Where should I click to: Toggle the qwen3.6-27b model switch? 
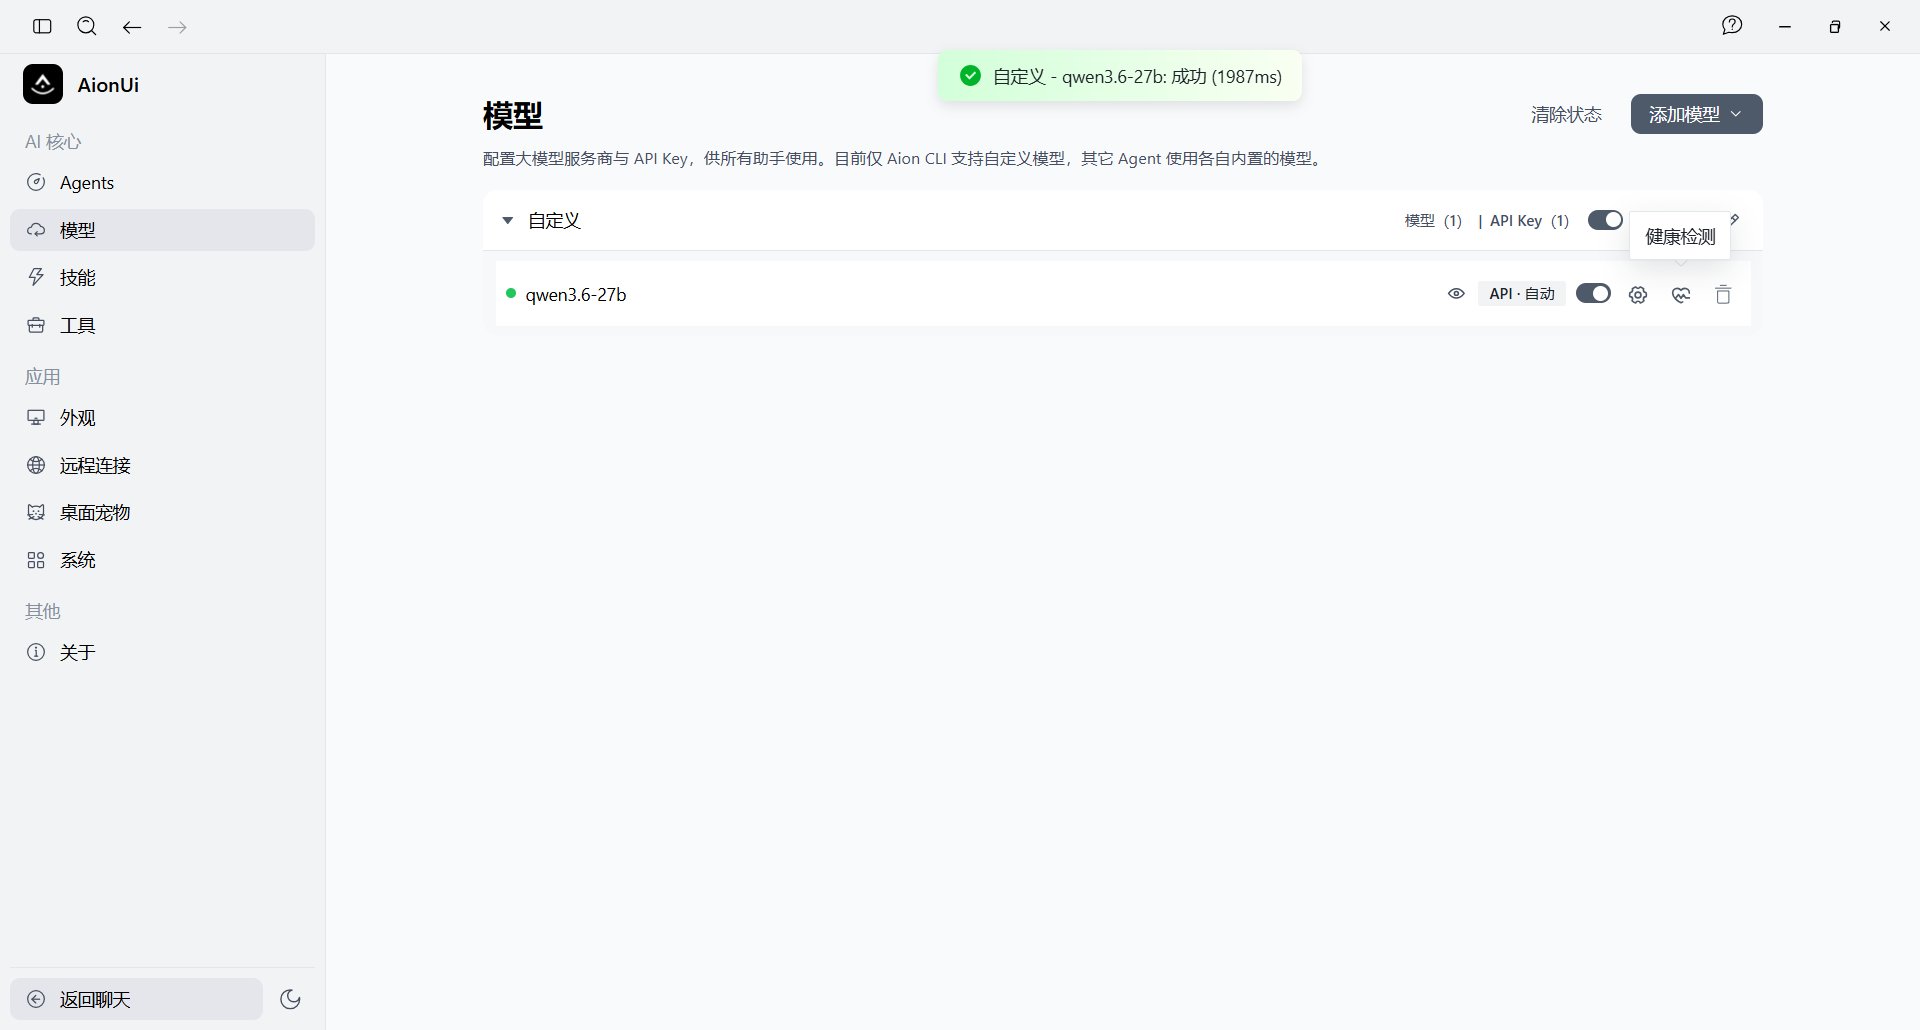click(1593, 293)
